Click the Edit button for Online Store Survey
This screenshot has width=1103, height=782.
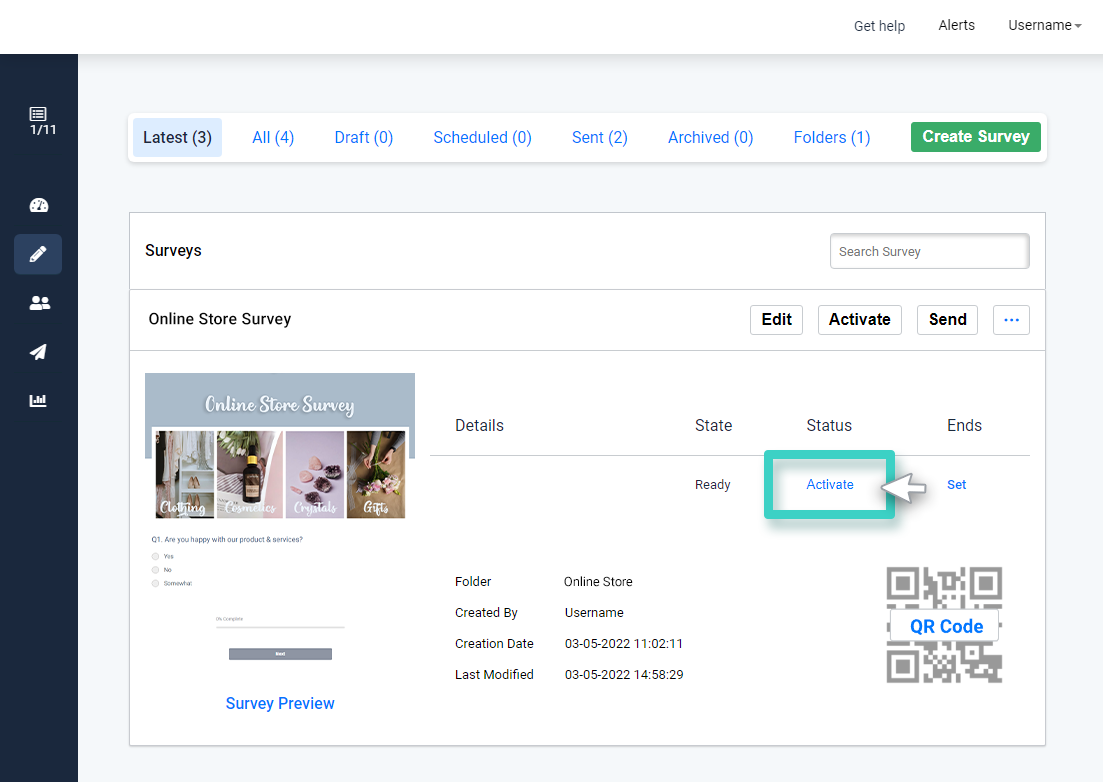coord(777,320)
